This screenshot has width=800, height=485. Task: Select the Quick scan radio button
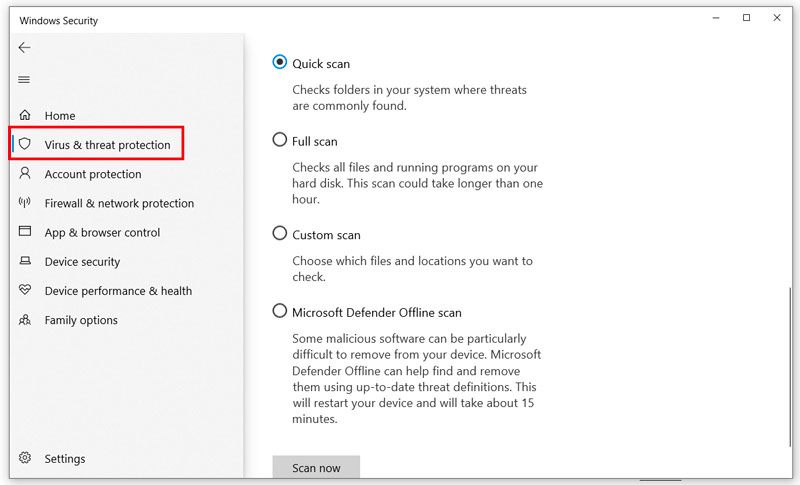[x=280, y=62]
